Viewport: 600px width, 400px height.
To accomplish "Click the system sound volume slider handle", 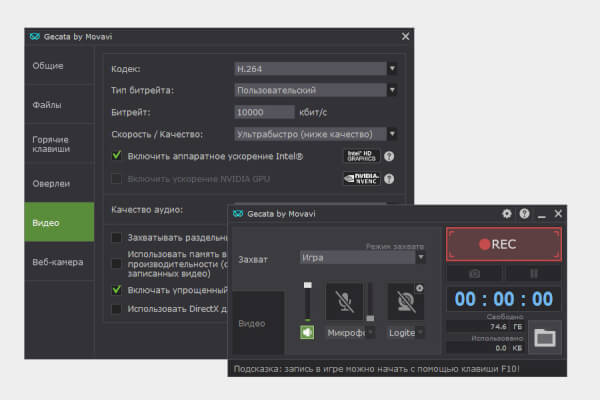I will point(308,285).
